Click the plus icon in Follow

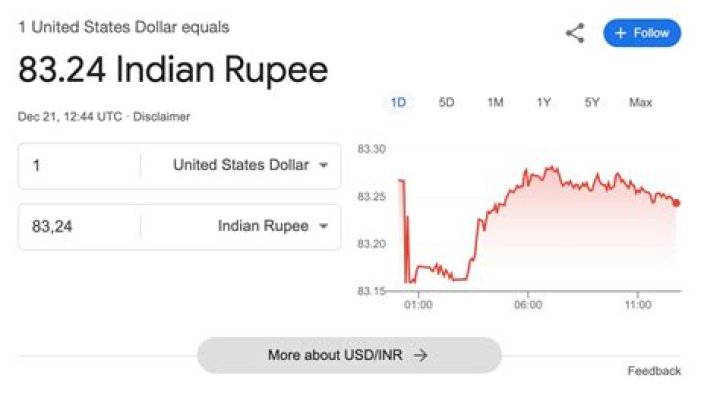coord(620,33)
